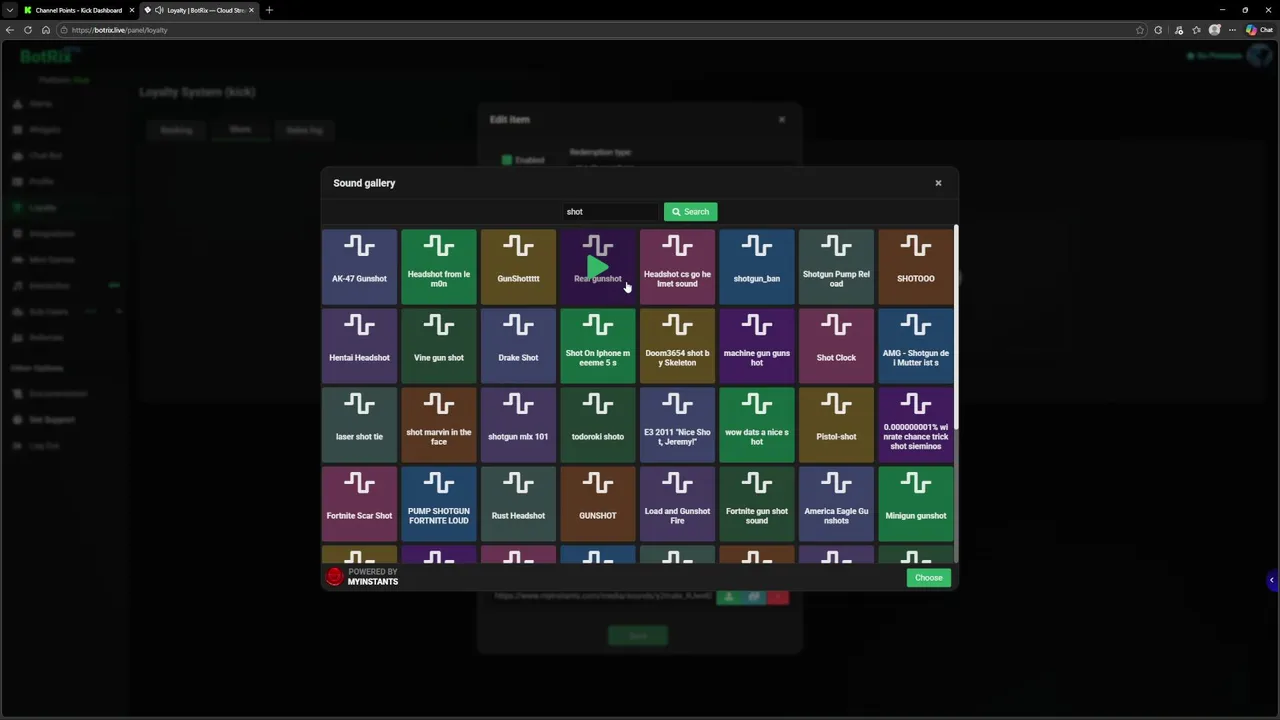Close the Sound gallery dialog
Viewport: 1280px width, 720px height.
[938, 183]
